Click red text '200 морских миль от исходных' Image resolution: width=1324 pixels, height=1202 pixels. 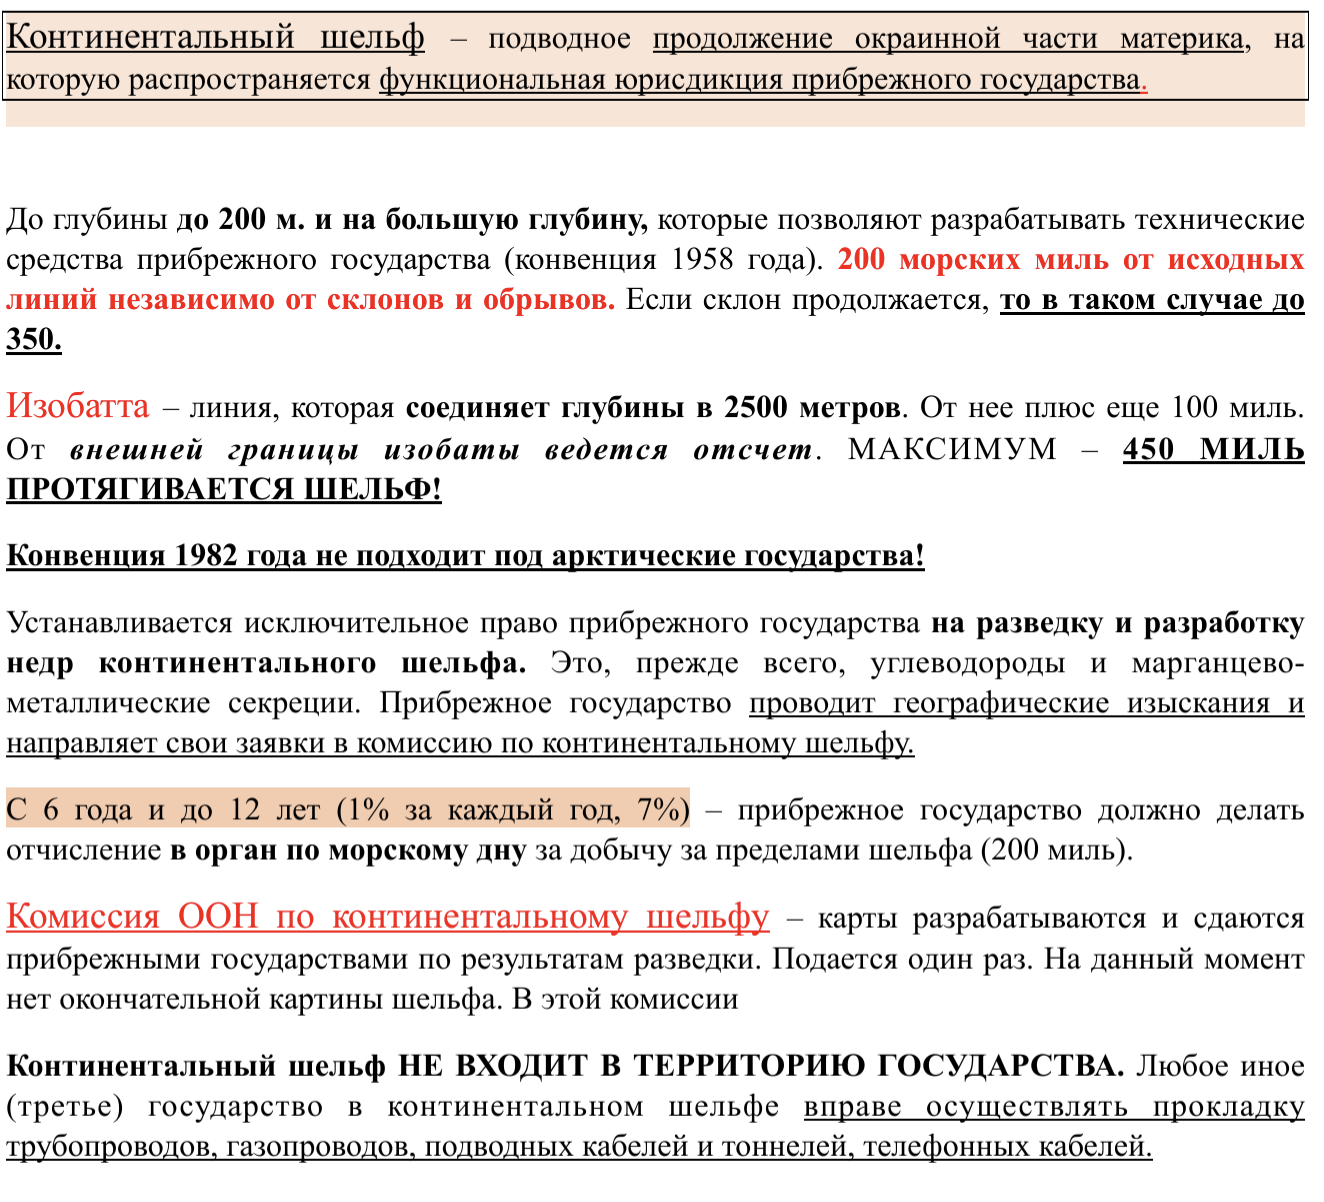[1071, 259]
